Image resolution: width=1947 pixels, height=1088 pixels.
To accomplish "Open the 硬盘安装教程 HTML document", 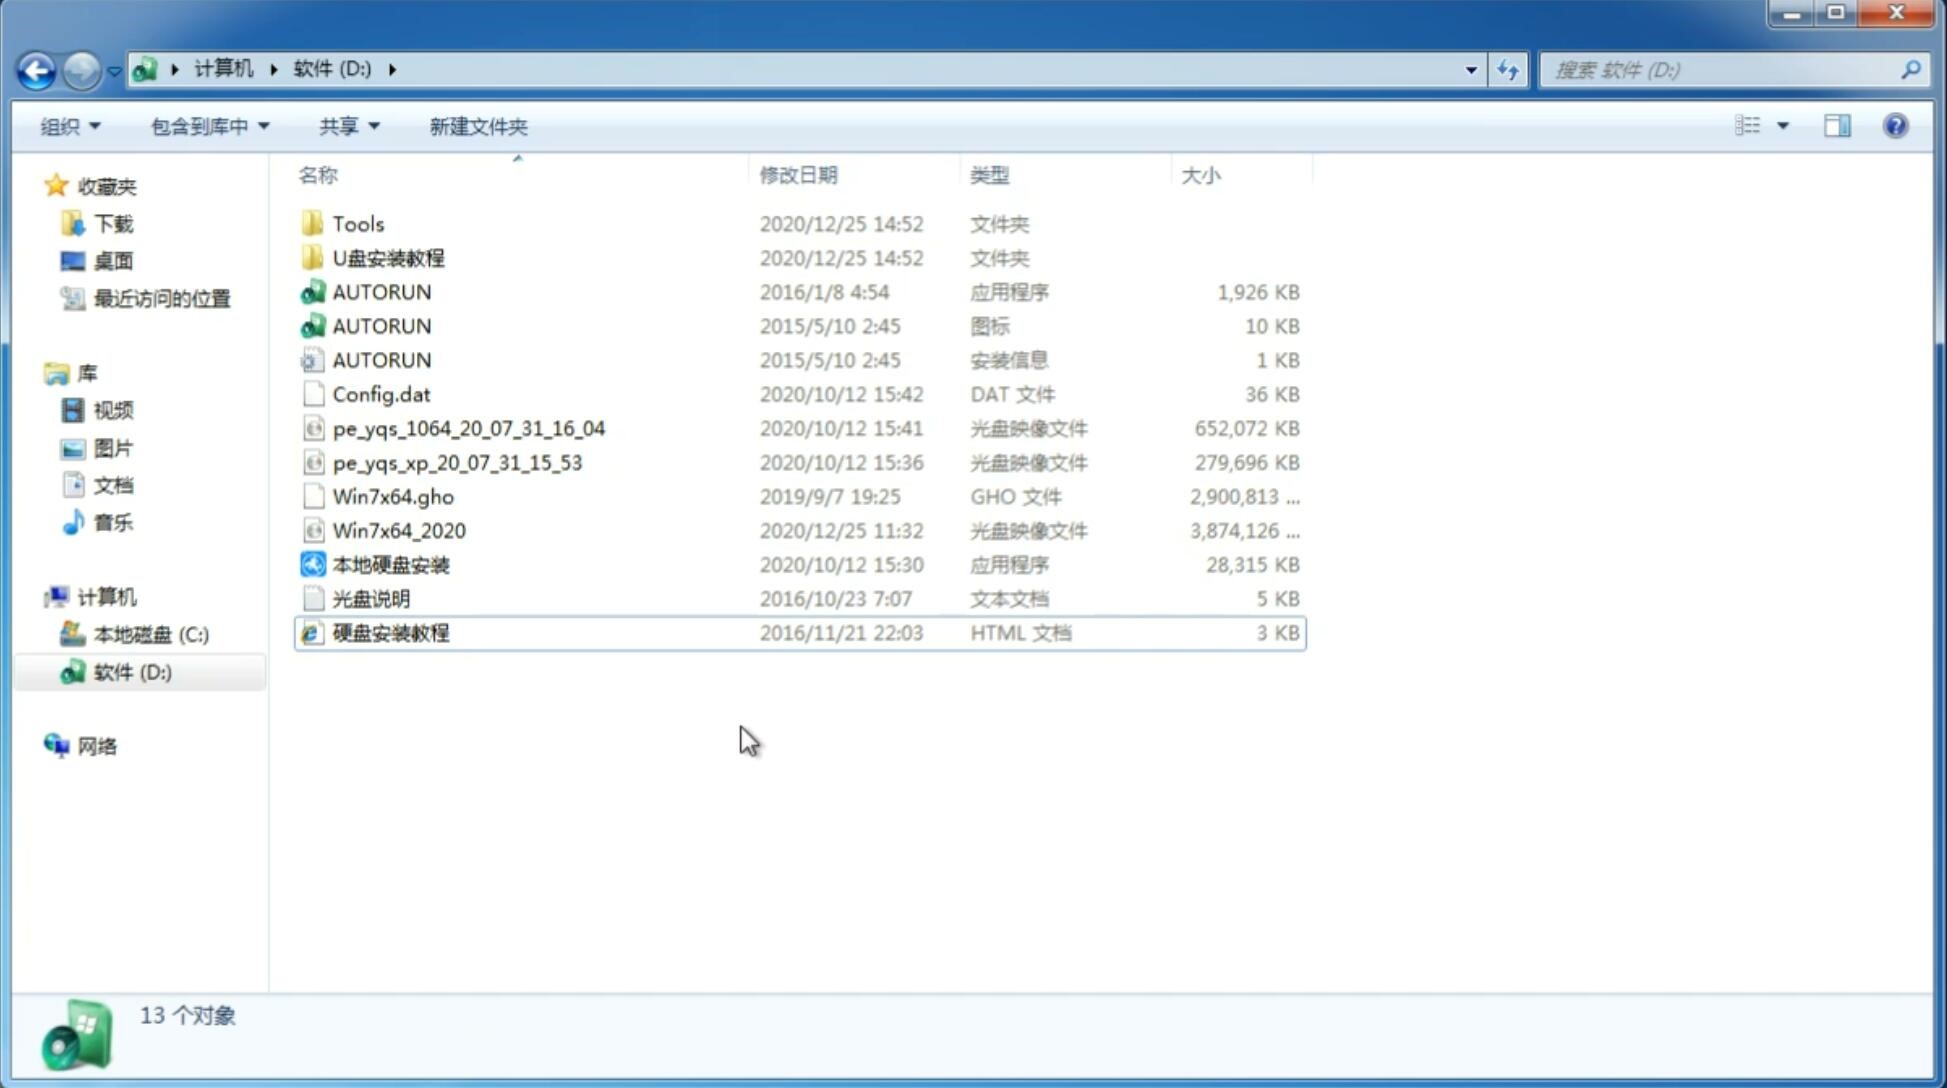I will pos(389,632).
